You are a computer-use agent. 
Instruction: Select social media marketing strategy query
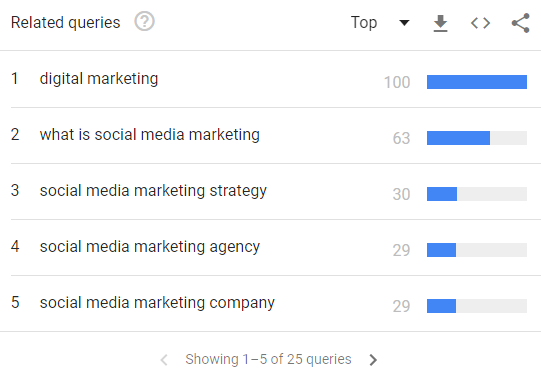tap(153, 191)
